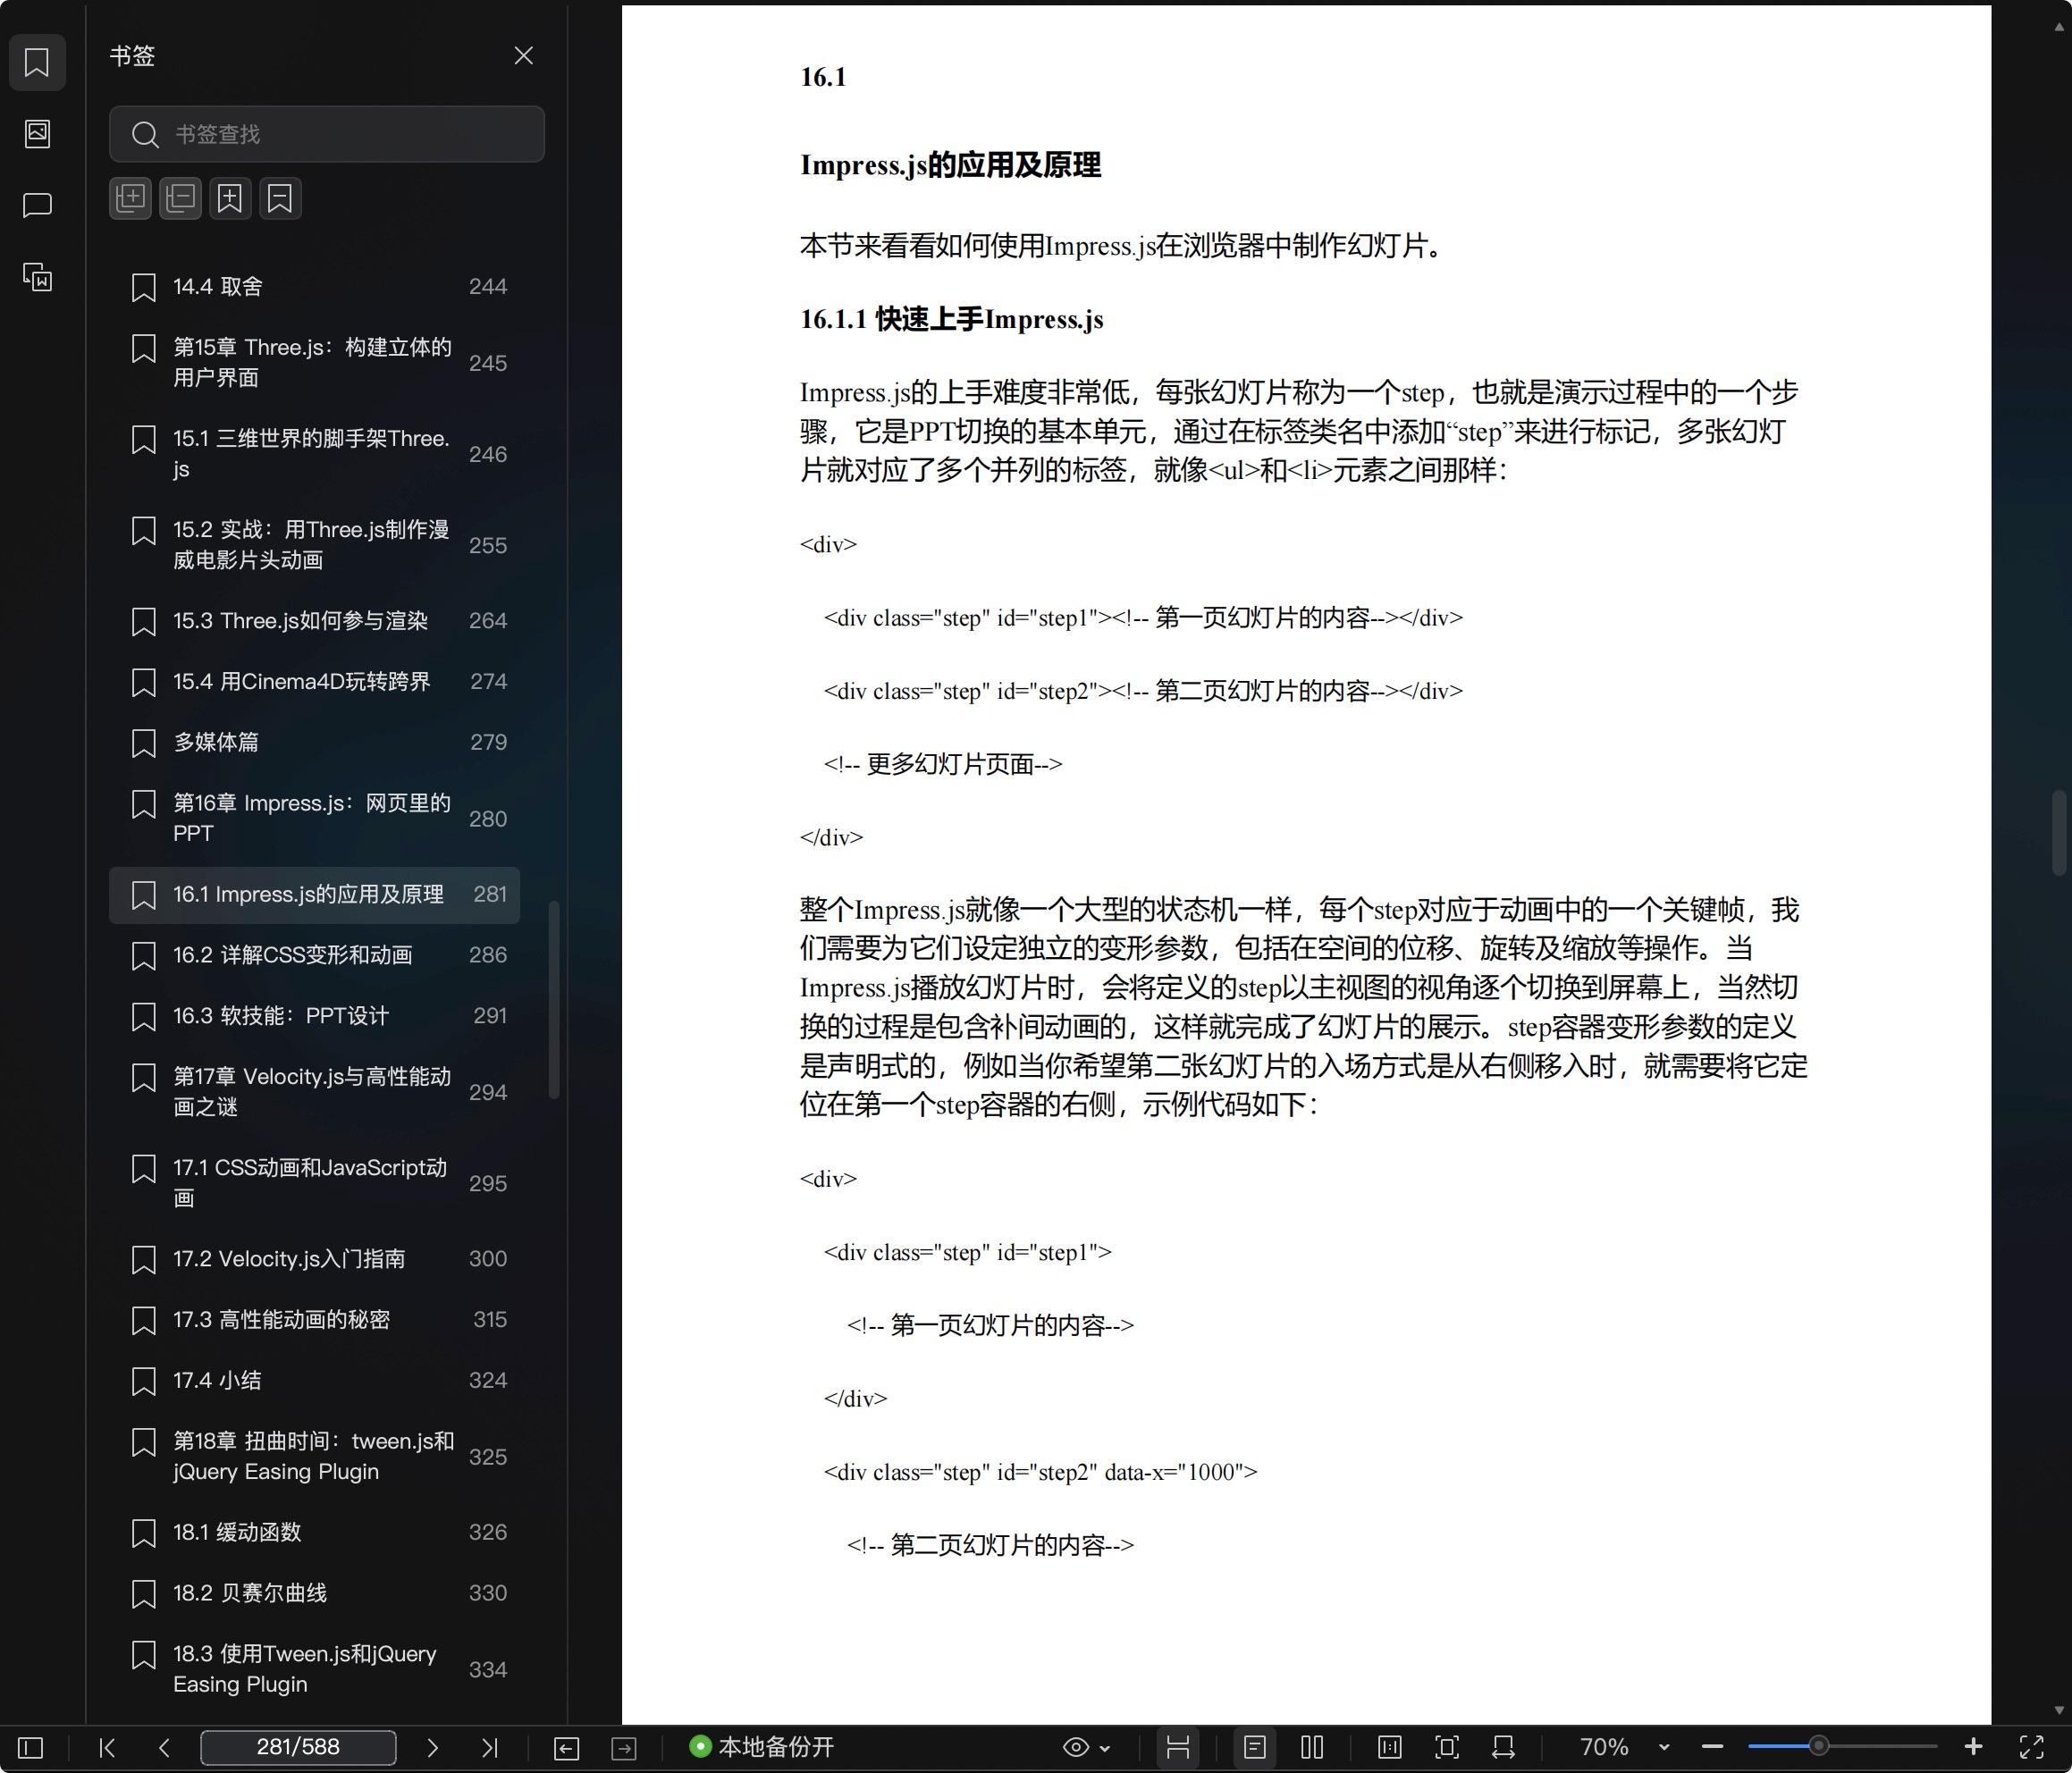The width and height of the screenshot is (2072, 1773).
Task: Zoom in with the plus button
Action: click(1973, 1747)
